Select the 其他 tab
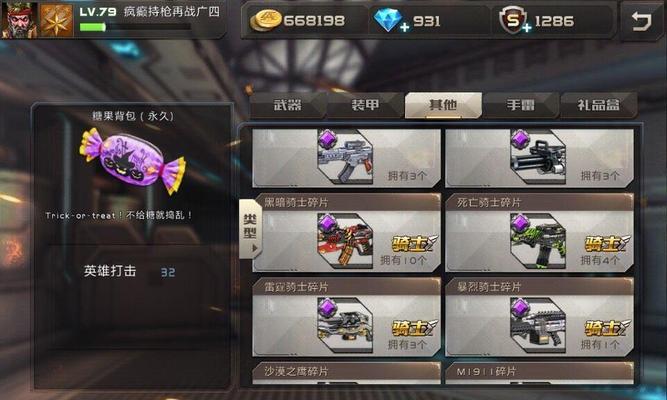The height and width of the screenshot is (400, 667). (x=443, y=105)
